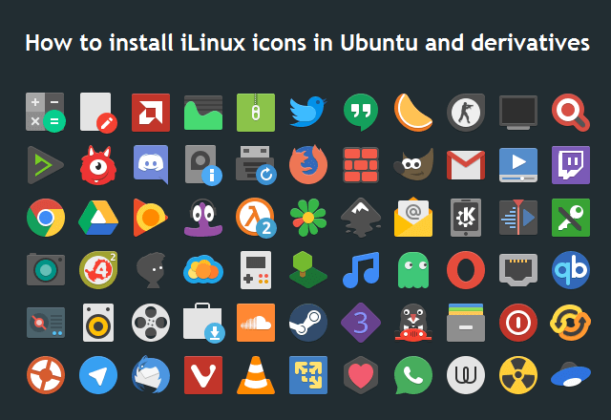Screen dimensions: 611x420
Task: Click the orange Clementine slice icon
Action: coord(413,112)
